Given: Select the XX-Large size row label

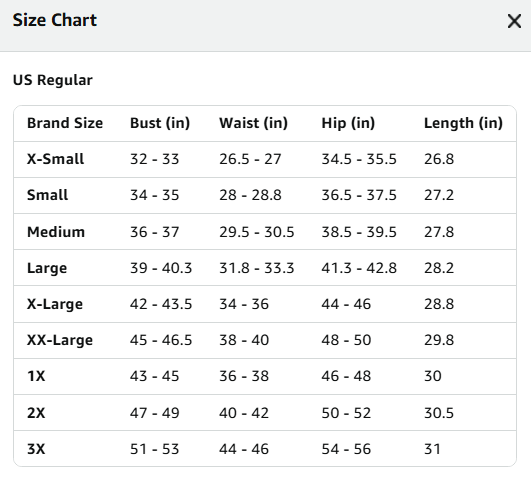Looking at the screenshot, I should (x=60, y=340).
